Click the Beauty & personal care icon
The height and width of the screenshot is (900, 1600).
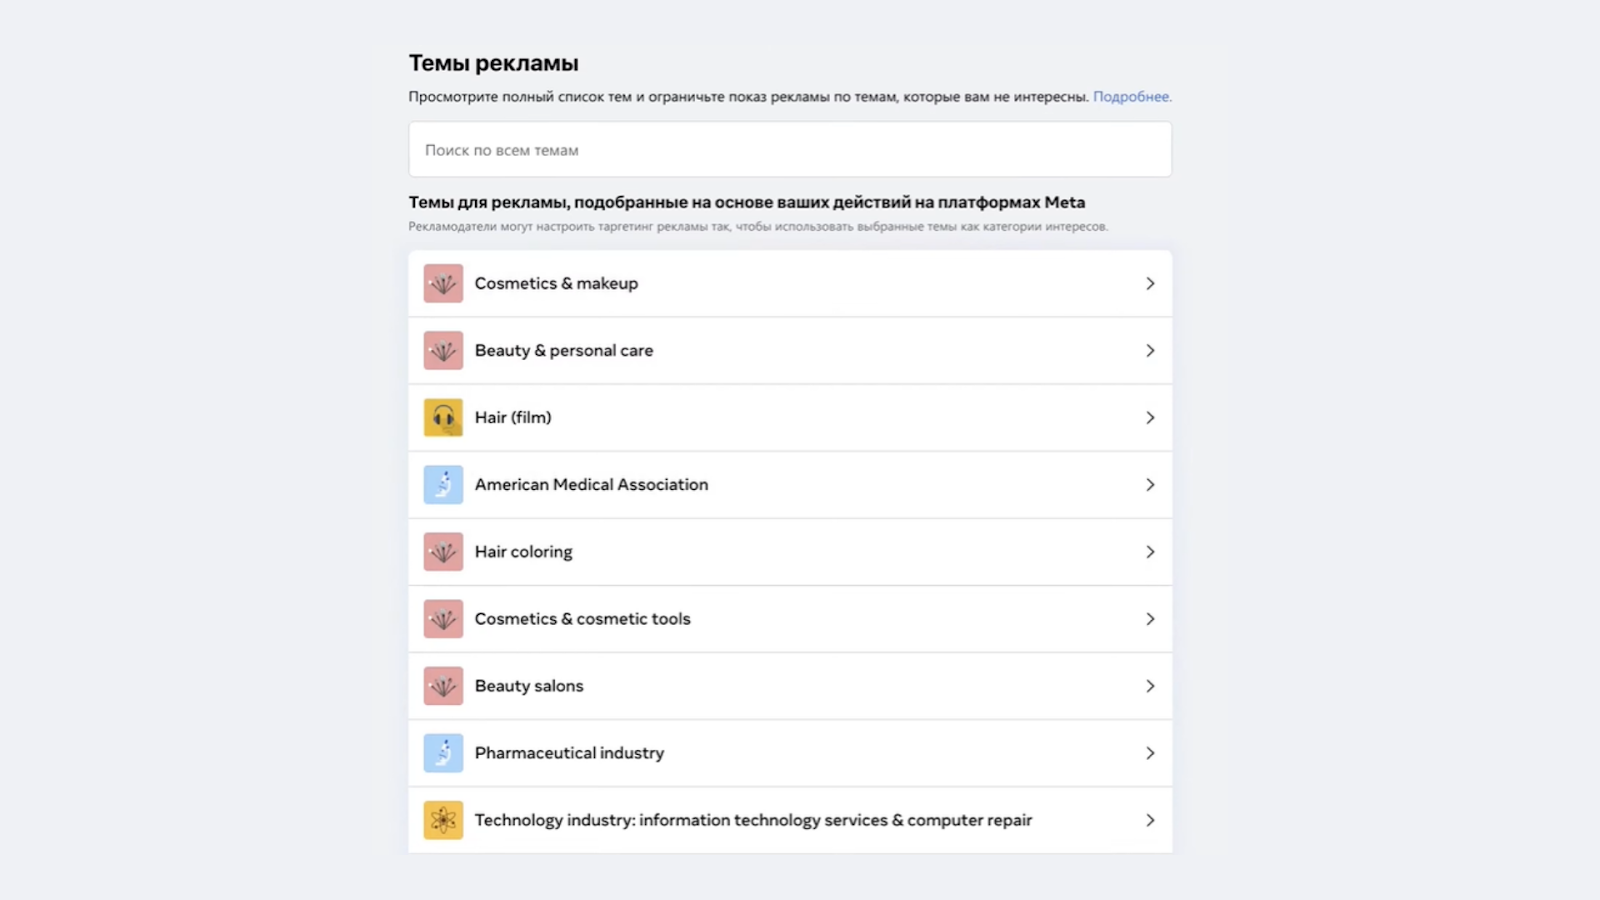443,351
